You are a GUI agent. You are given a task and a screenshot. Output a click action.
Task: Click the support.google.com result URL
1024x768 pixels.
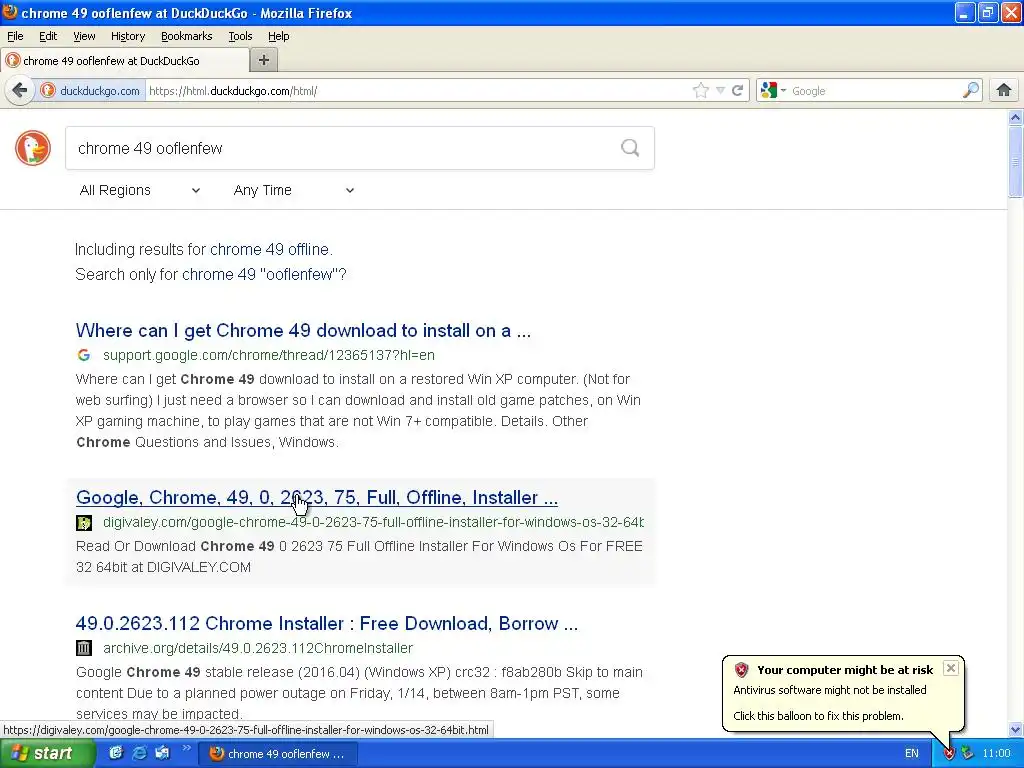point(268,355)
